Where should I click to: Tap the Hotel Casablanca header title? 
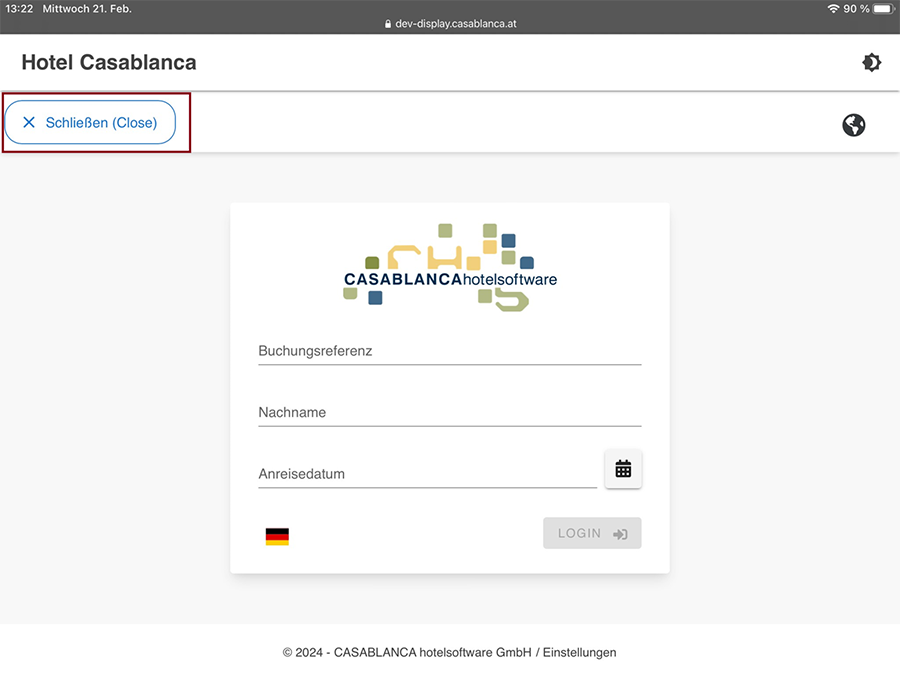pyautogui.click(x=109, y=63)
